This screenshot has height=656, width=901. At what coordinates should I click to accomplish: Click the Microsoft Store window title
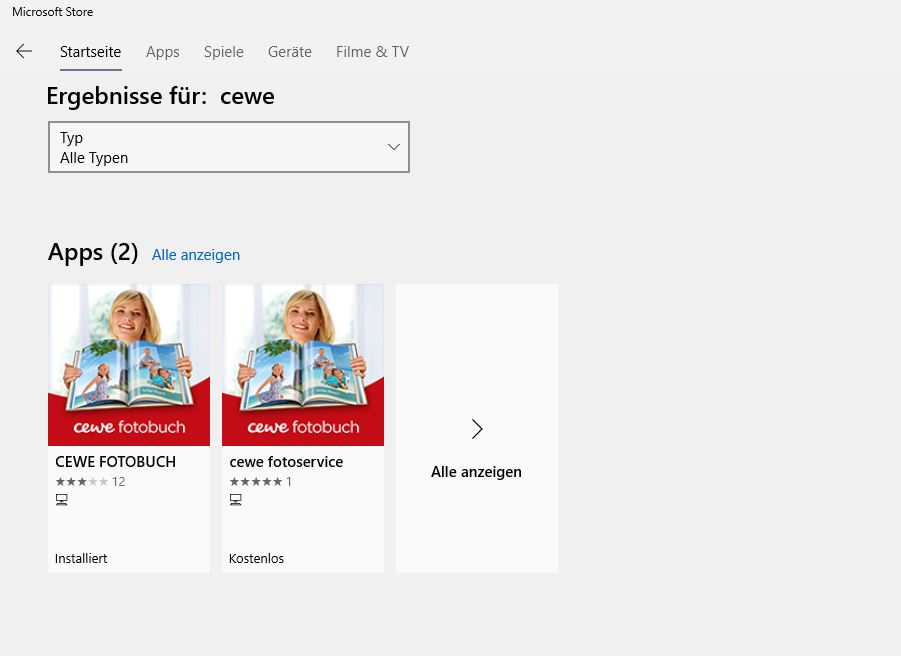pos(52,12)
